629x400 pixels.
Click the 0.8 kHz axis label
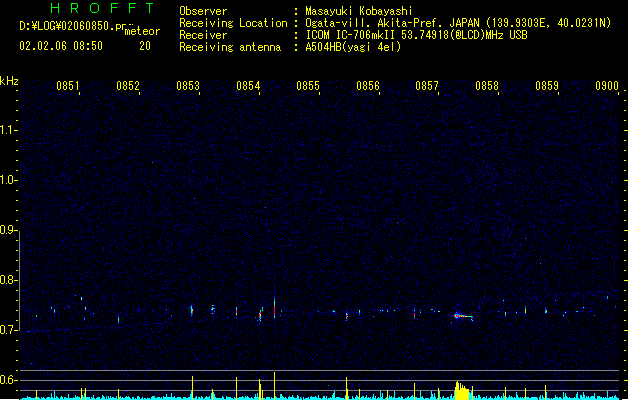pos(8,280)
